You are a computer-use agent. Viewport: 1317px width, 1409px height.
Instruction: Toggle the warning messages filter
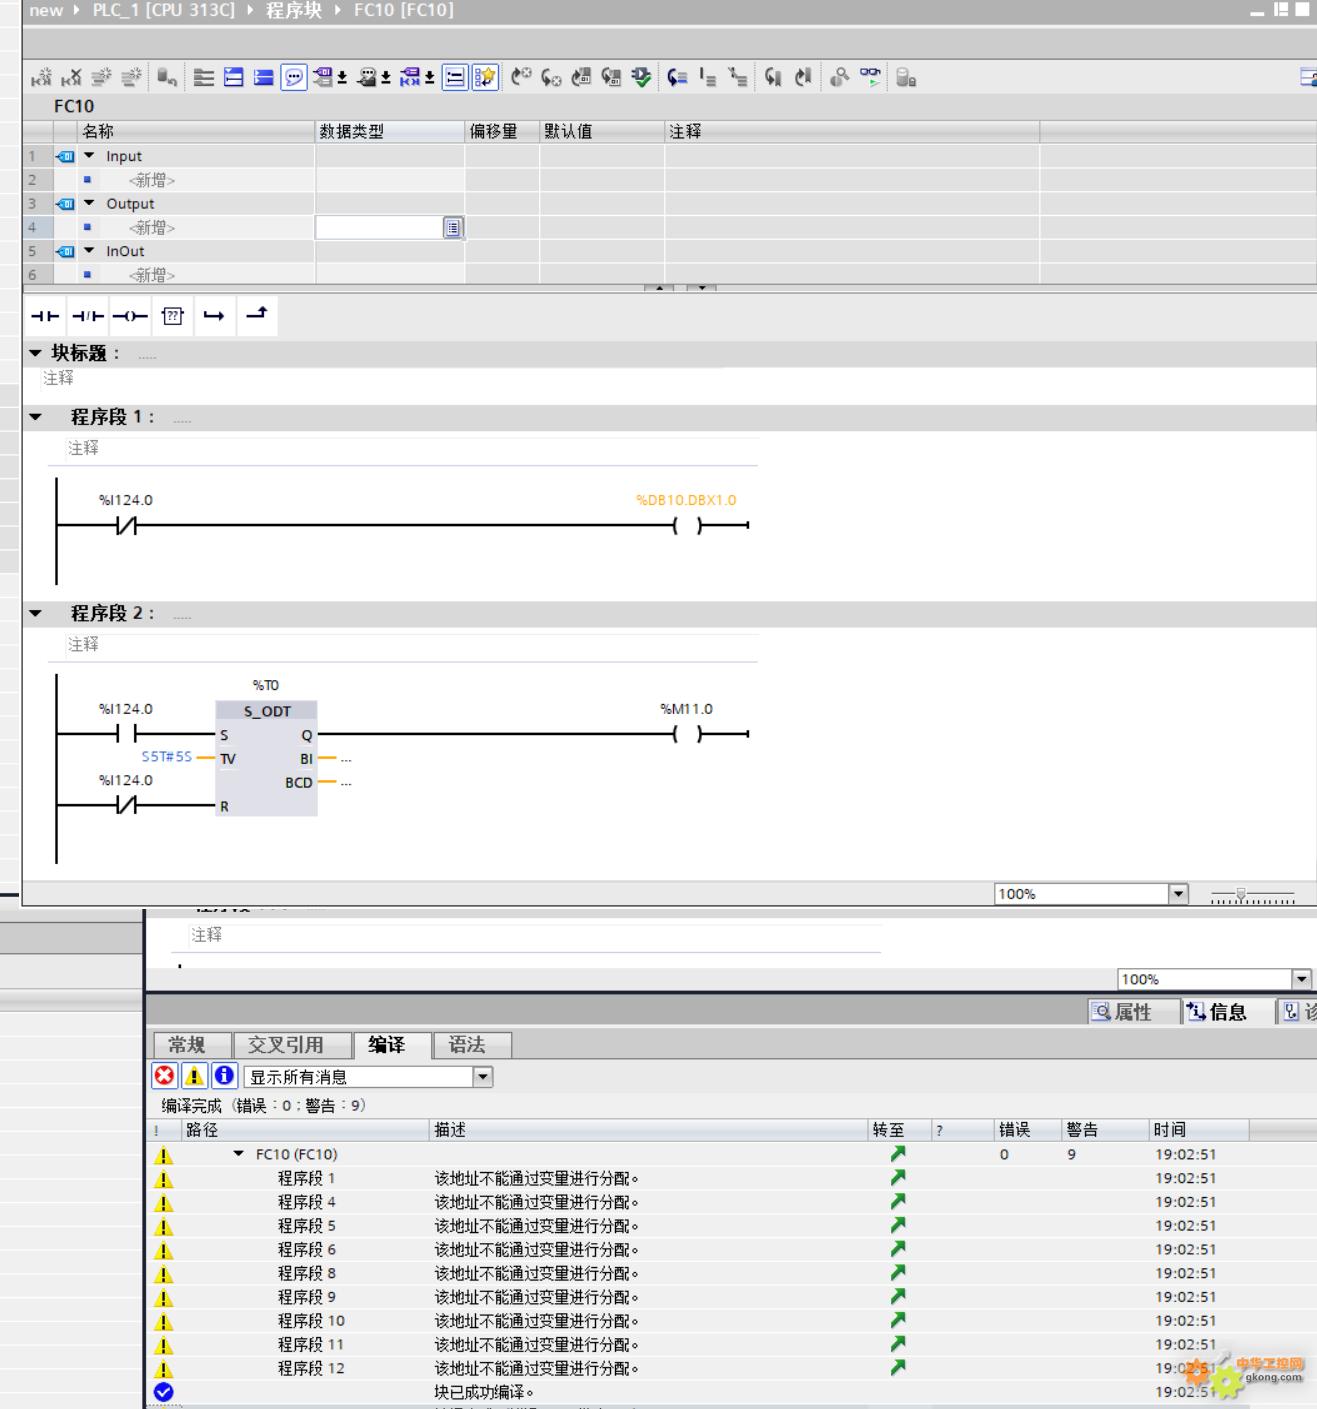(x=195, y=1076)
